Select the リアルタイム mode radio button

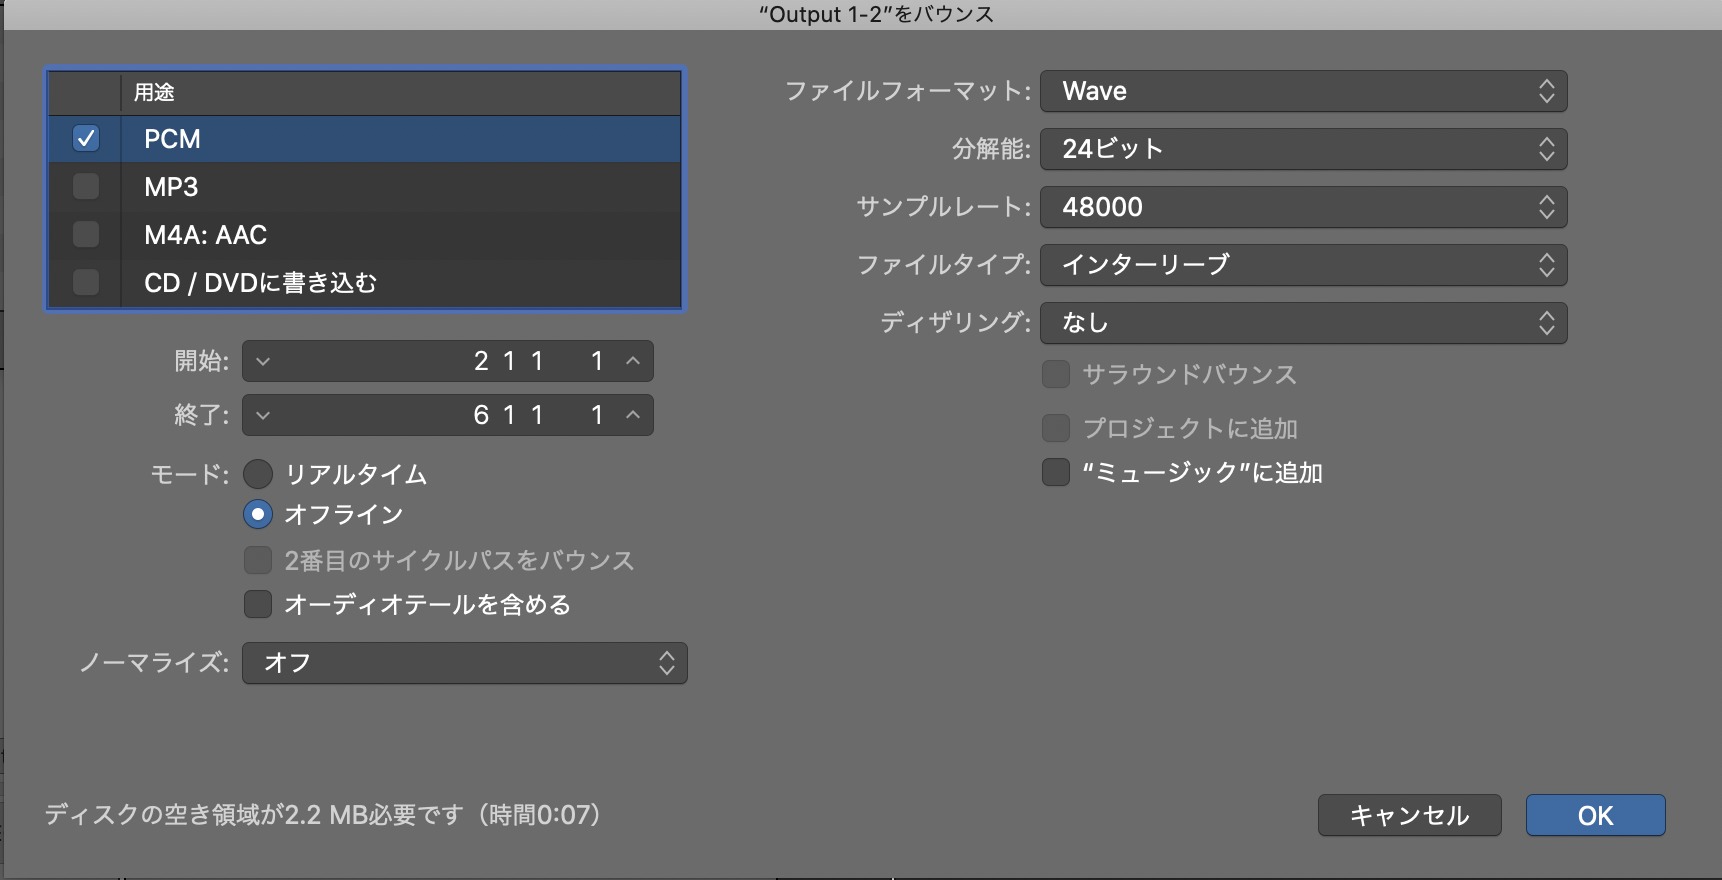pos(258,474)
